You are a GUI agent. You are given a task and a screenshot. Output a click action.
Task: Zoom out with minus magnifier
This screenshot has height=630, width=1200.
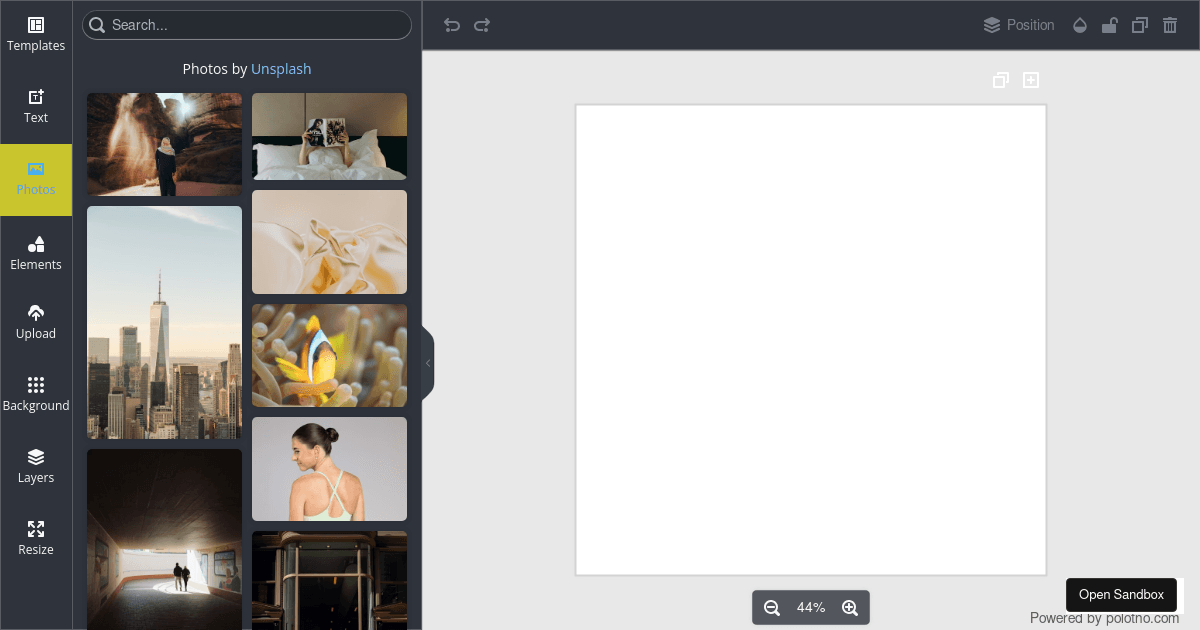pyautogui.click(x=772, y=608)
